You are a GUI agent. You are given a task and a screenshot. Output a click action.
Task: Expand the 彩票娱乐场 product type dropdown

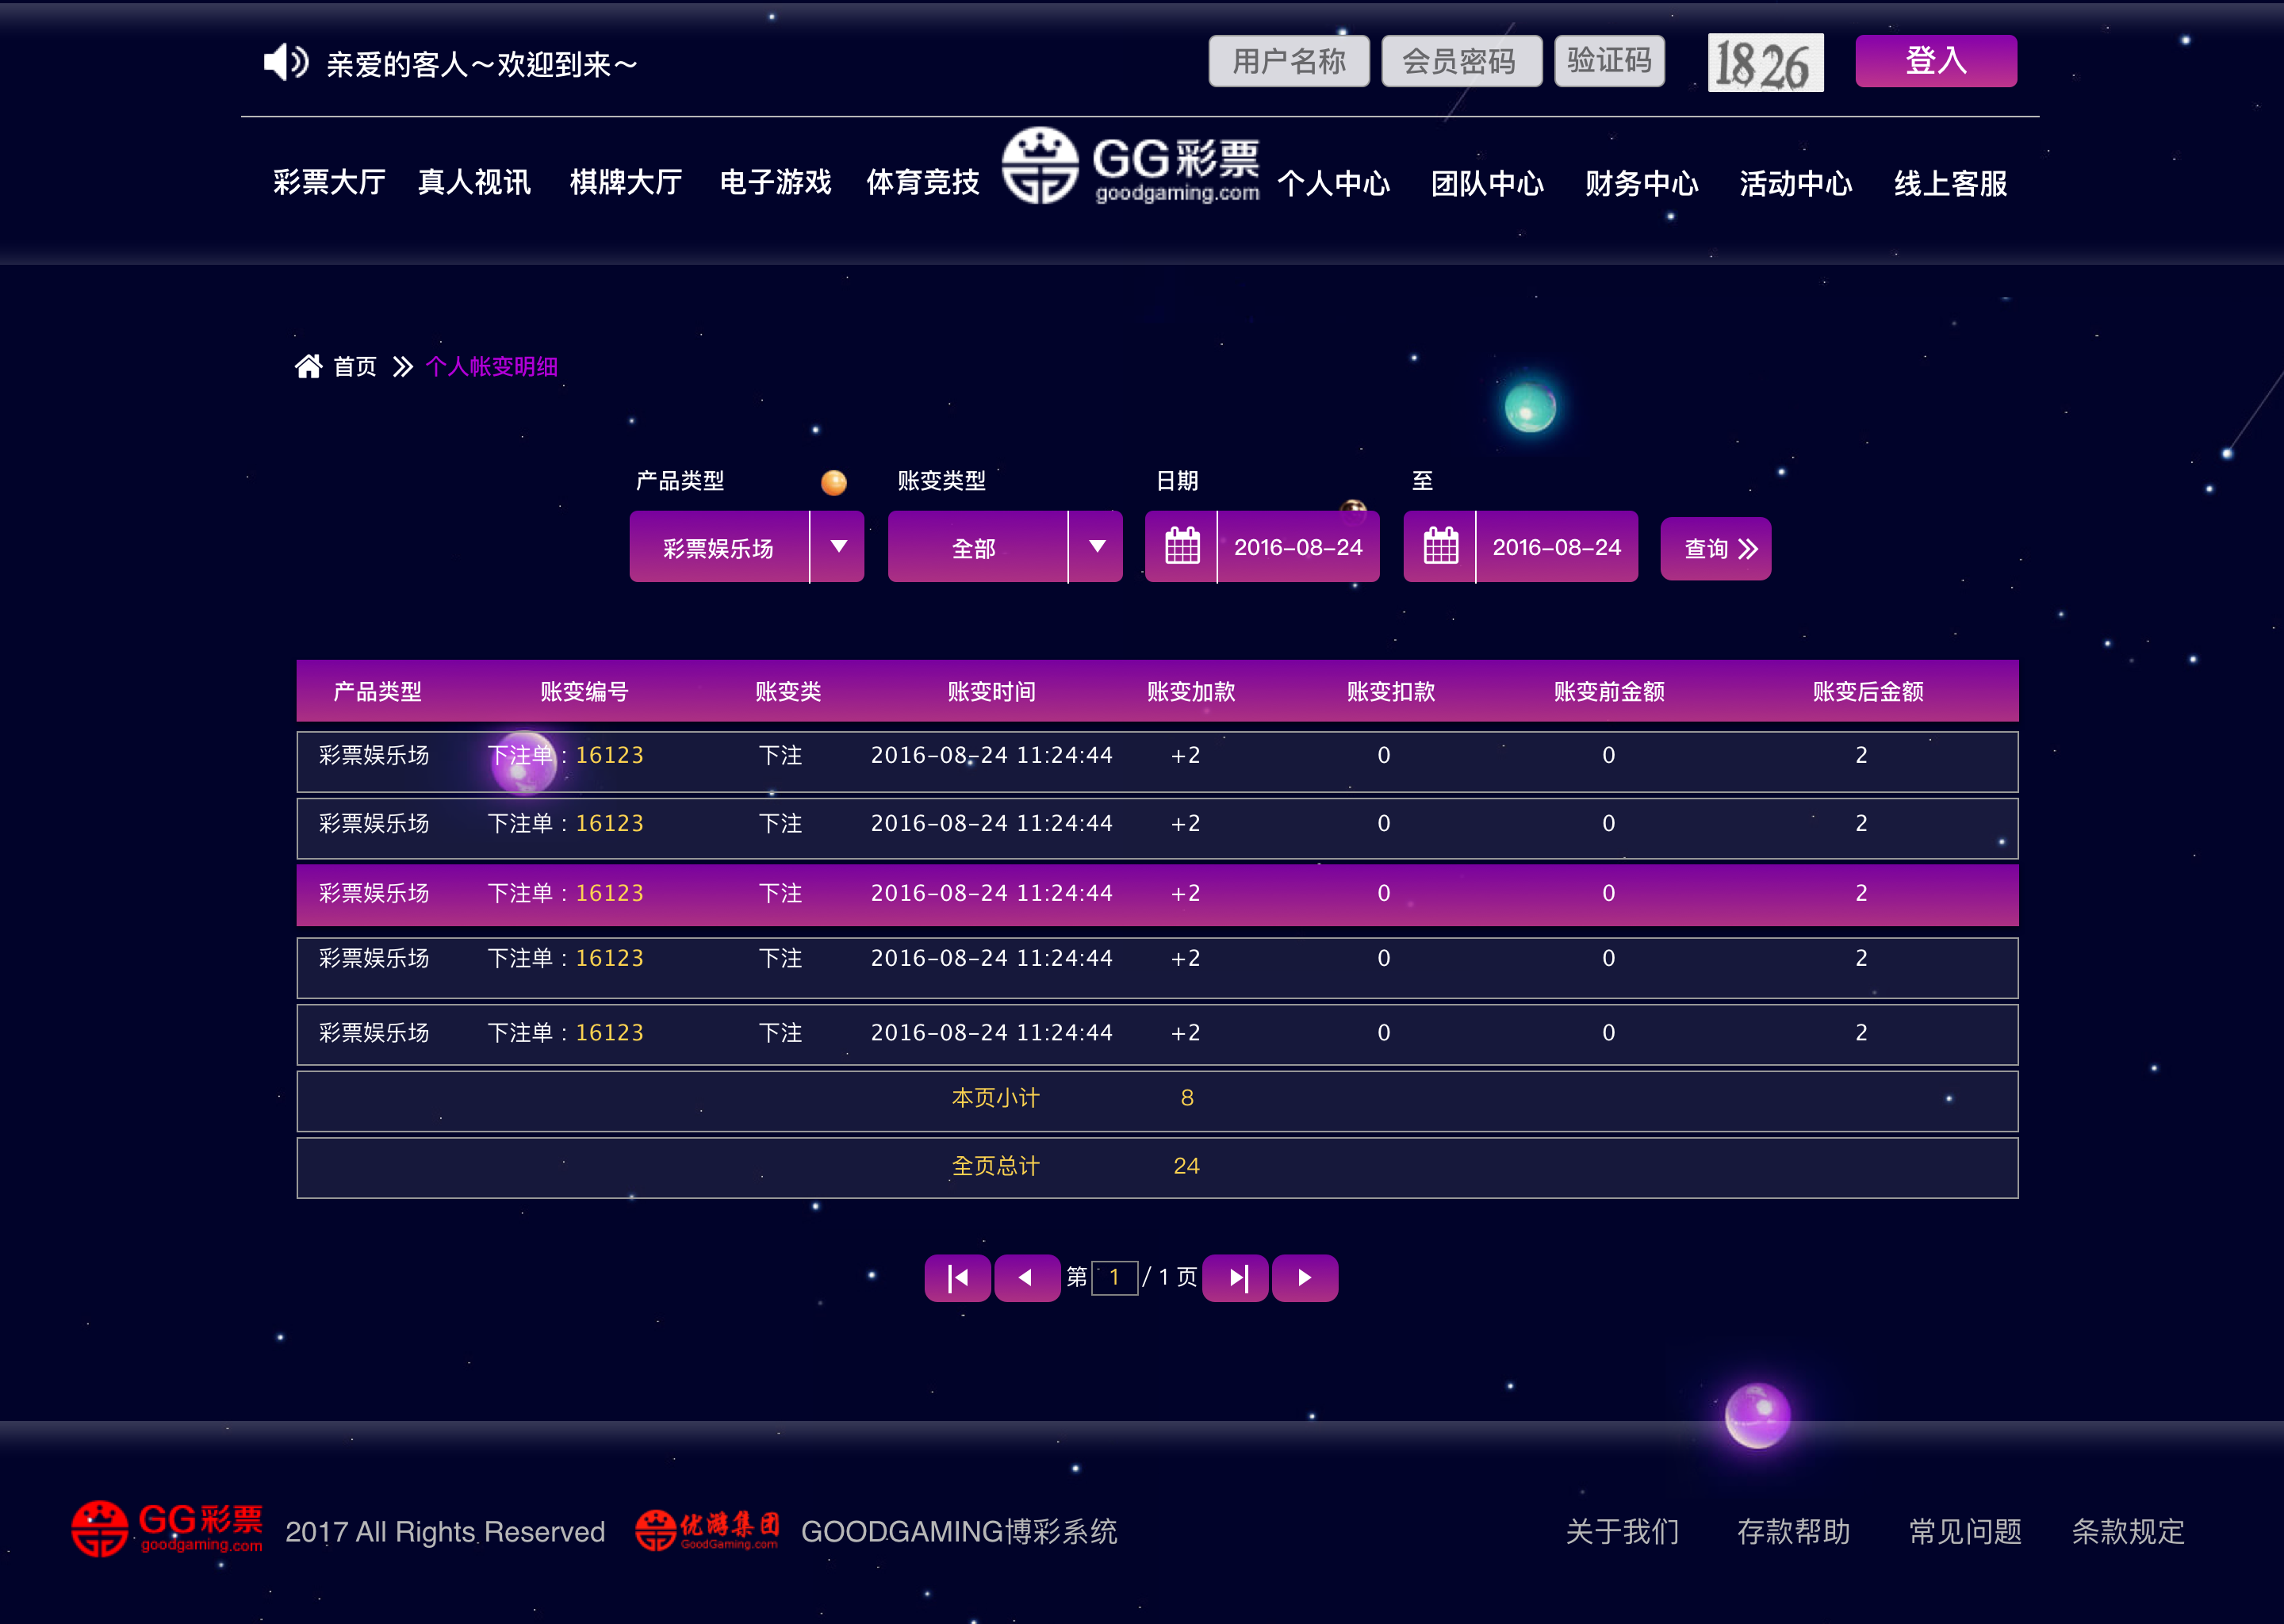[838, 547]
